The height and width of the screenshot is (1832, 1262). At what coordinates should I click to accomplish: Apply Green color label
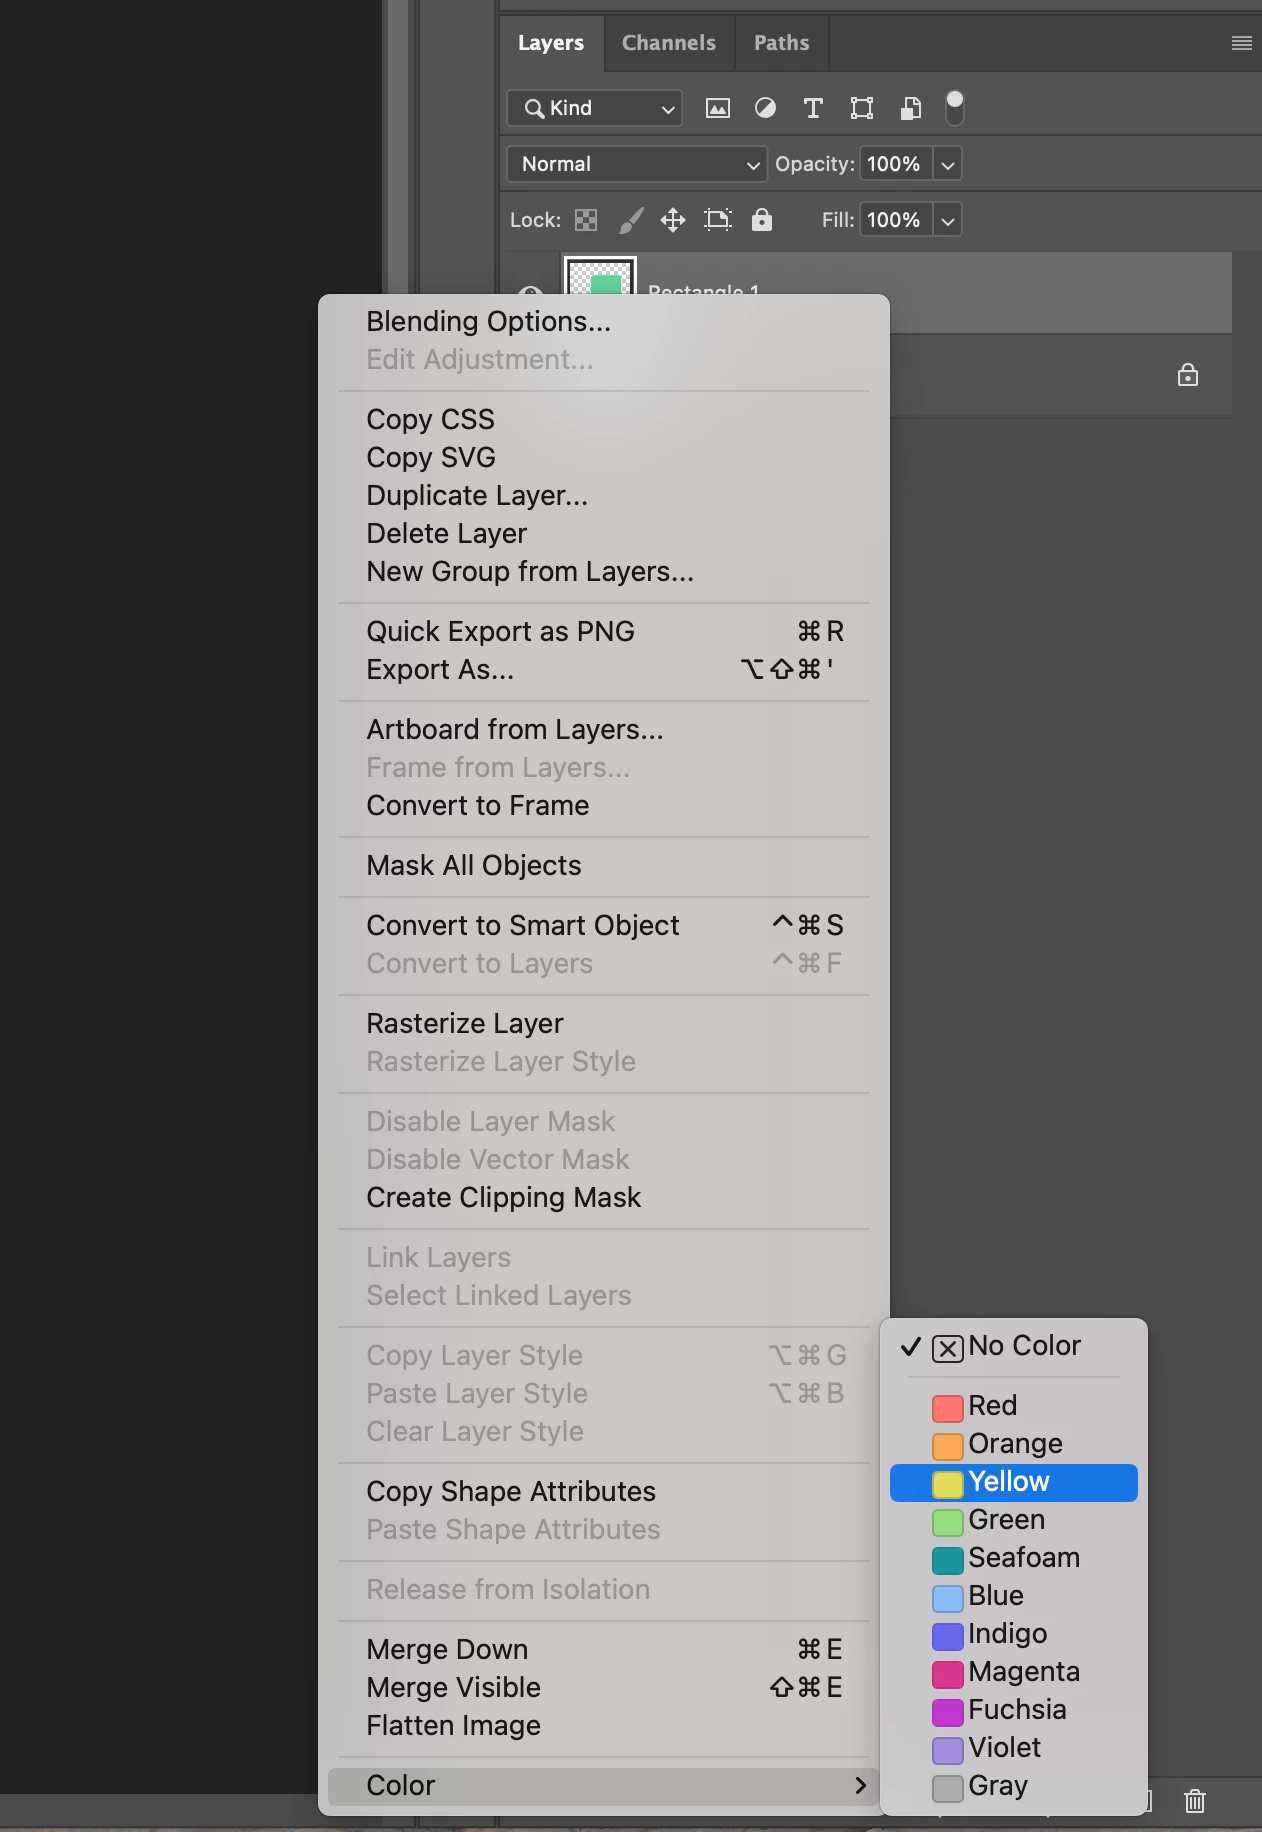(1014, 1520)
